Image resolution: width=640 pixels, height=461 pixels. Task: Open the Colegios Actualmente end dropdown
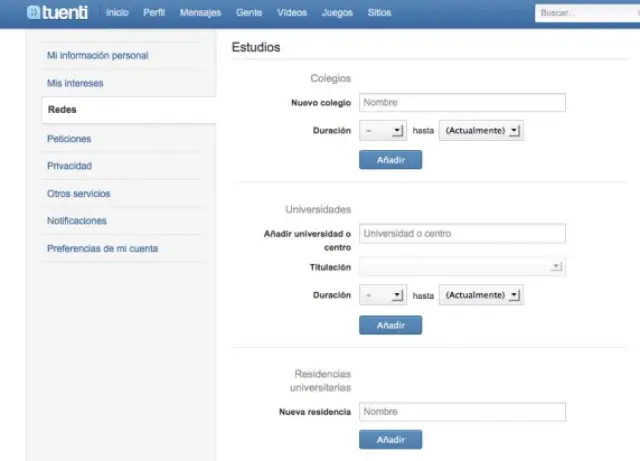pyautogui.click(x=482, y=130)
